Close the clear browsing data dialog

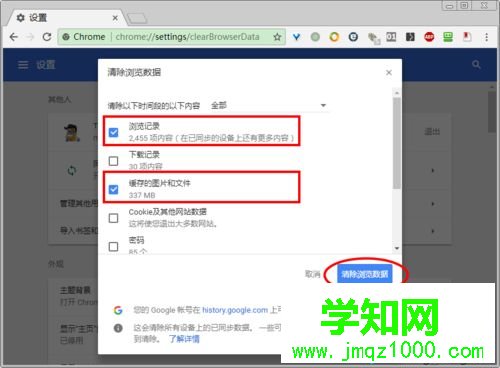pyautogui.click(x=389, y=72)
